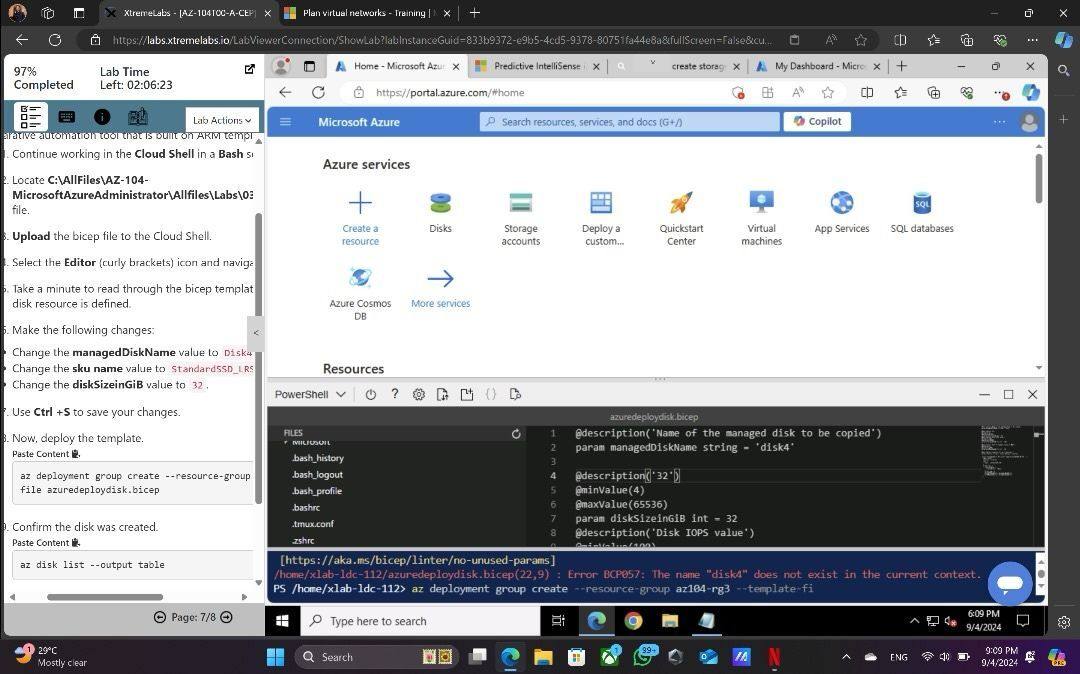Switch to My Dashboard tab
The image size is (1080, 674).
tap(818, 66)
